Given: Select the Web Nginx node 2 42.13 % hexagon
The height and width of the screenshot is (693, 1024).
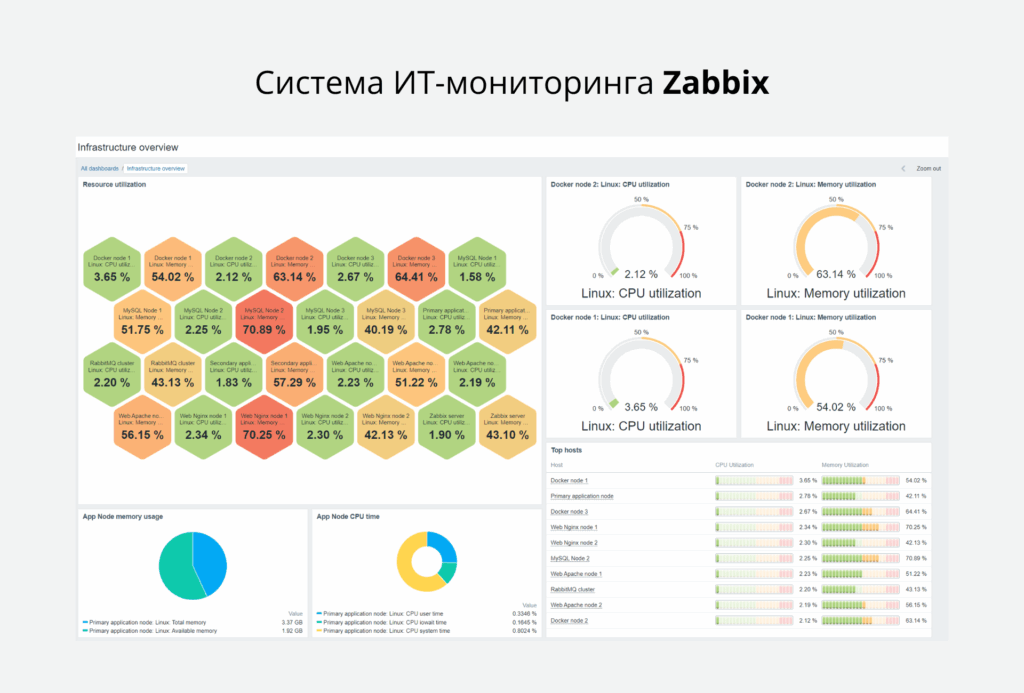Looking at the screenshot, I should [x=385, y=427].
